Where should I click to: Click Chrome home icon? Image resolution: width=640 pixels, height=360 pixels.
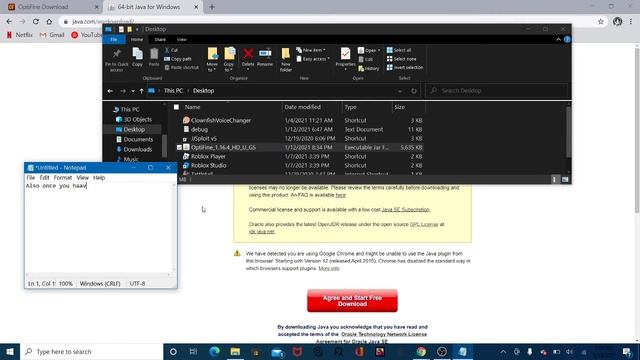tap(49, 22)
